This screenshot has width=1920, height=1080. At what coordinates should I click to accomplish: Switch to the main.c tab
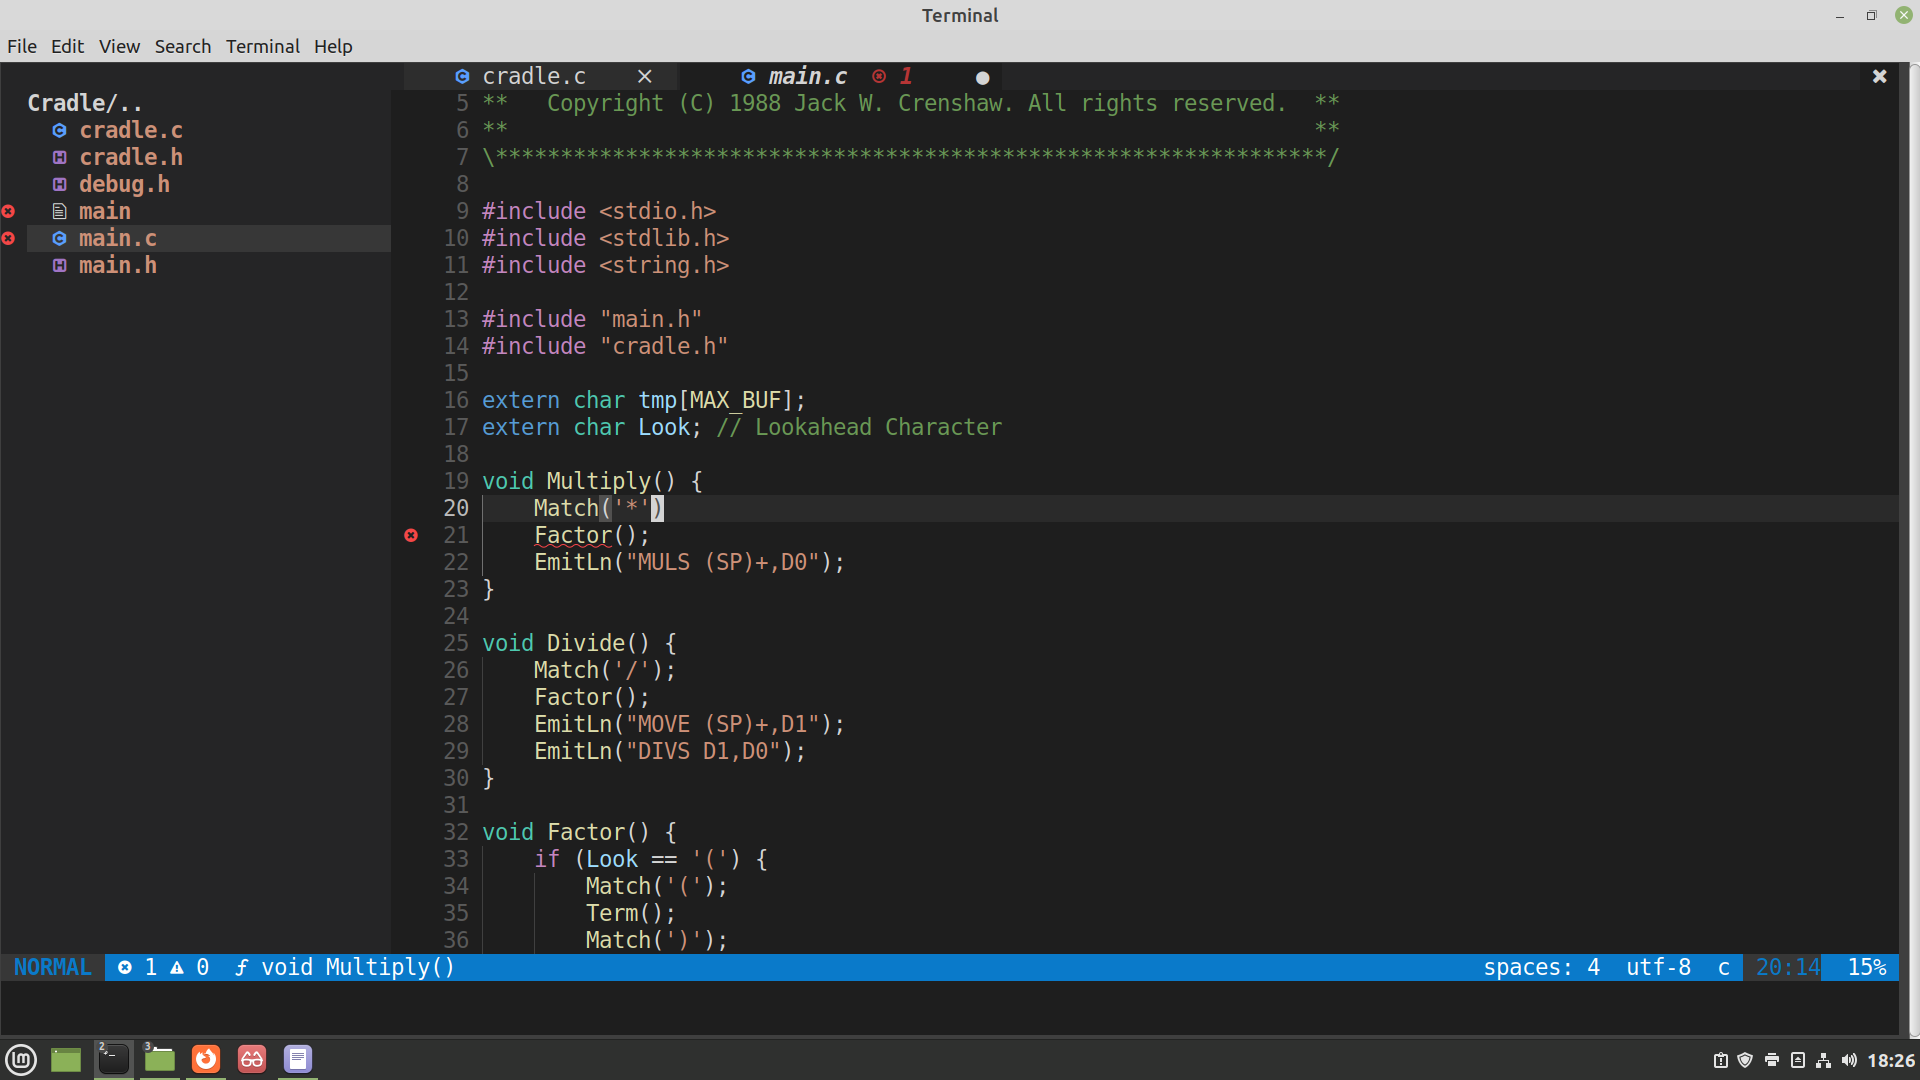pos(808,76)
